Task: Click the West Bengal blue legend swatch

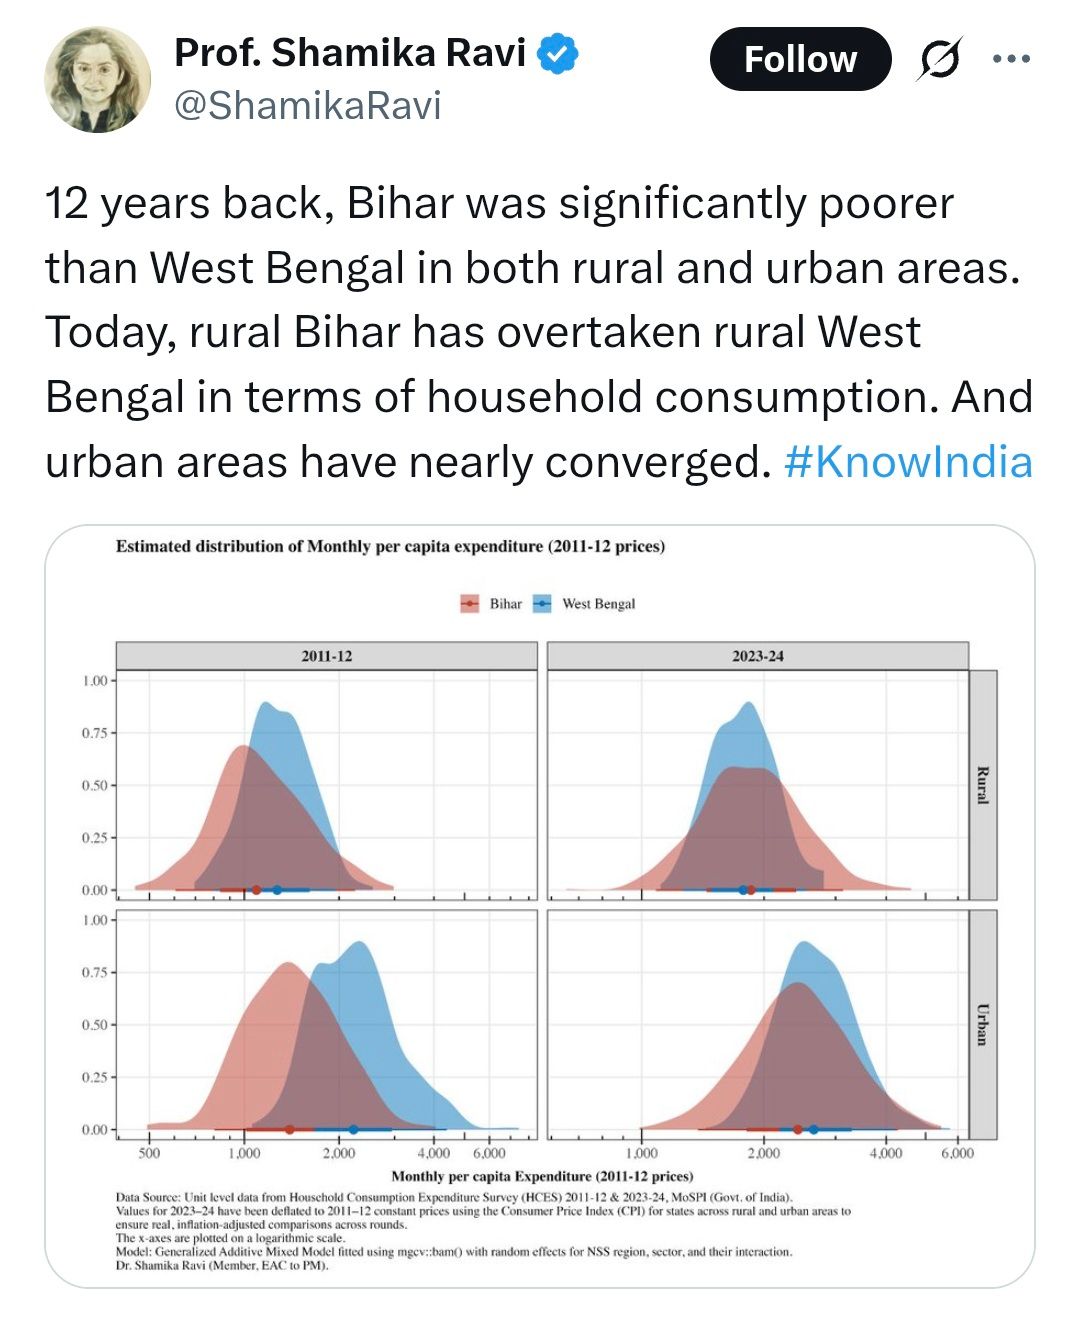Action: coord(542,603)
